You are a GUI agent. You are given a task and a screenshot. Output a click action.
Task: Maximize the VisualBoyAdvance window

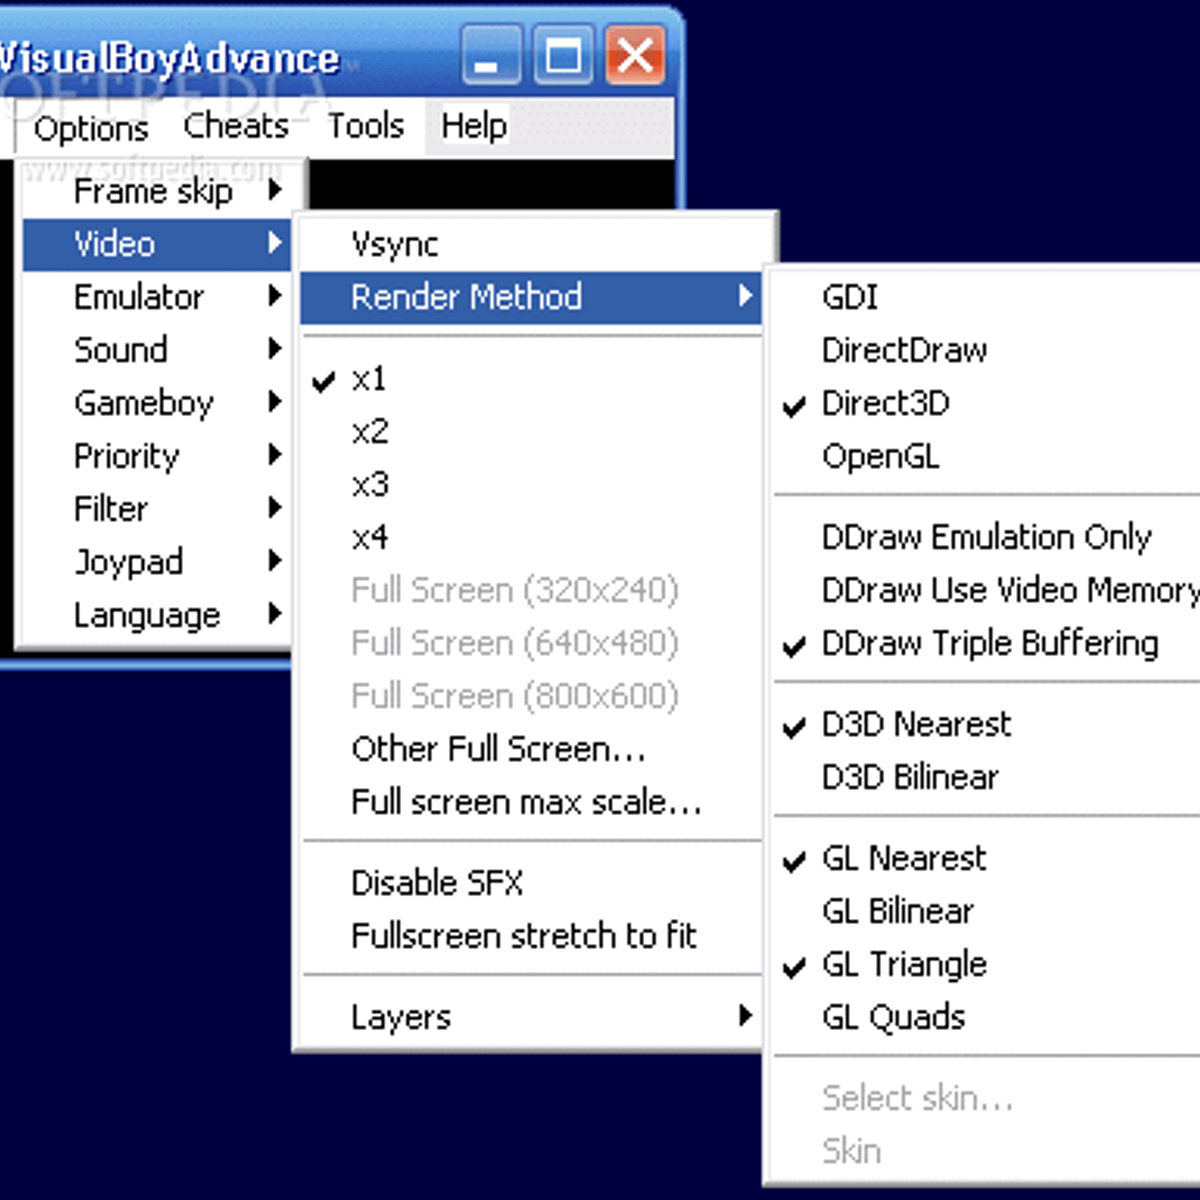(563, 55)
